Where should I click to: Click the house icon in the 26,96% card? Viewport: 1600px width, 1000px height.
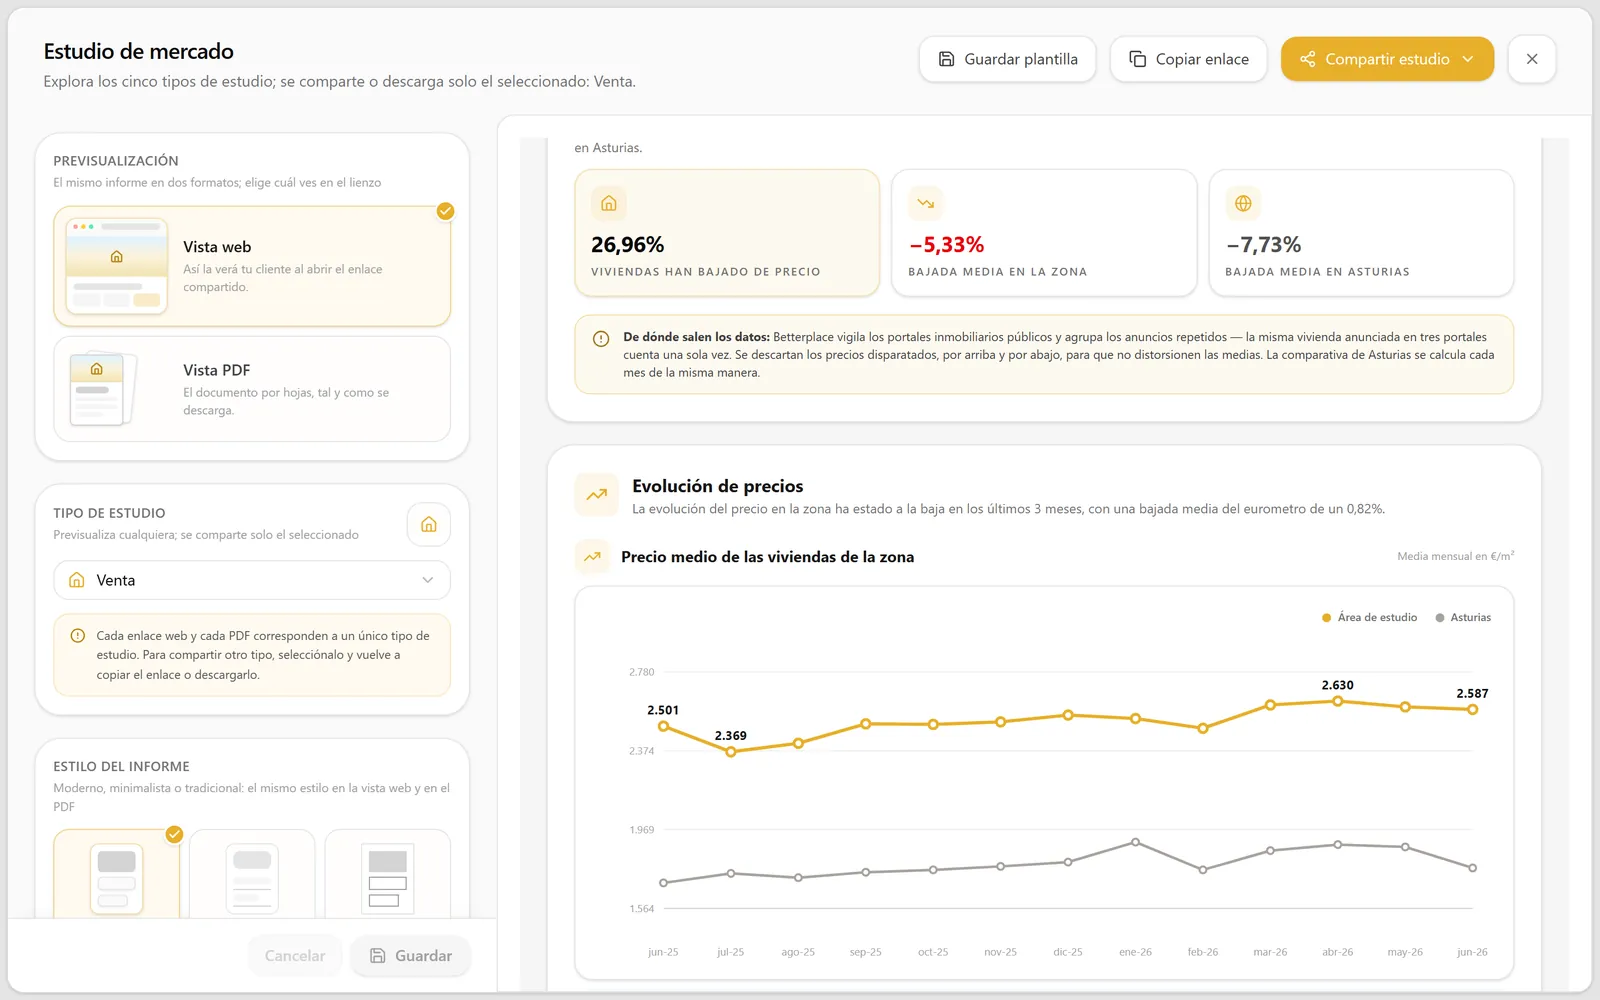pyautogui.click(x=609, y=203)
